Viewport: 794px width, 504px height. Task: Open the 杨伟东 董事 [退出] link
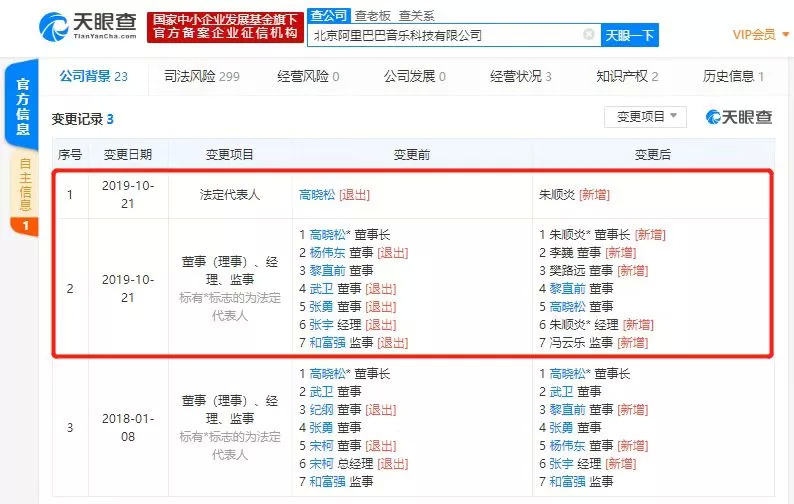(359, 253)
